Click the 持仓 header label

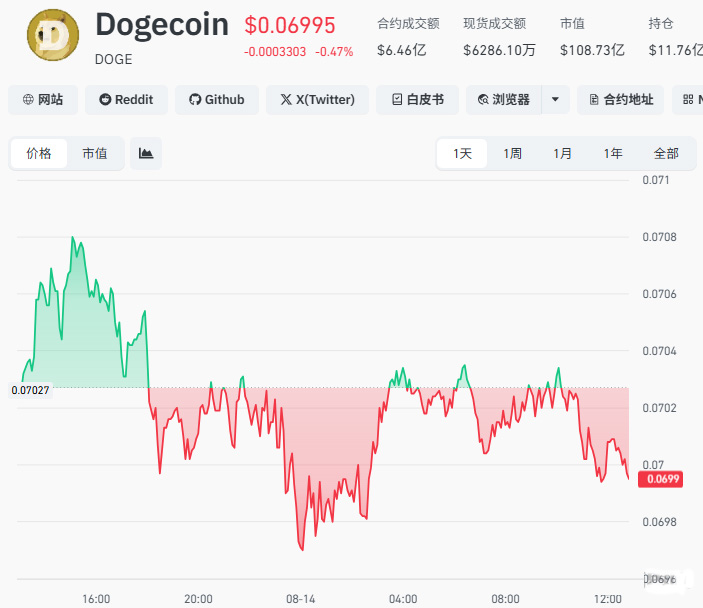tap(661, 23)
